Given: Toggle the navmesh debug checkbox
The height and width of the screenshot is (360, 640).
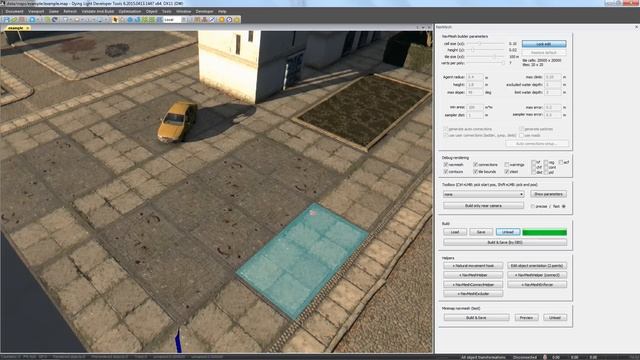Looking at the screenshot, I should click(x=446, y=164).
